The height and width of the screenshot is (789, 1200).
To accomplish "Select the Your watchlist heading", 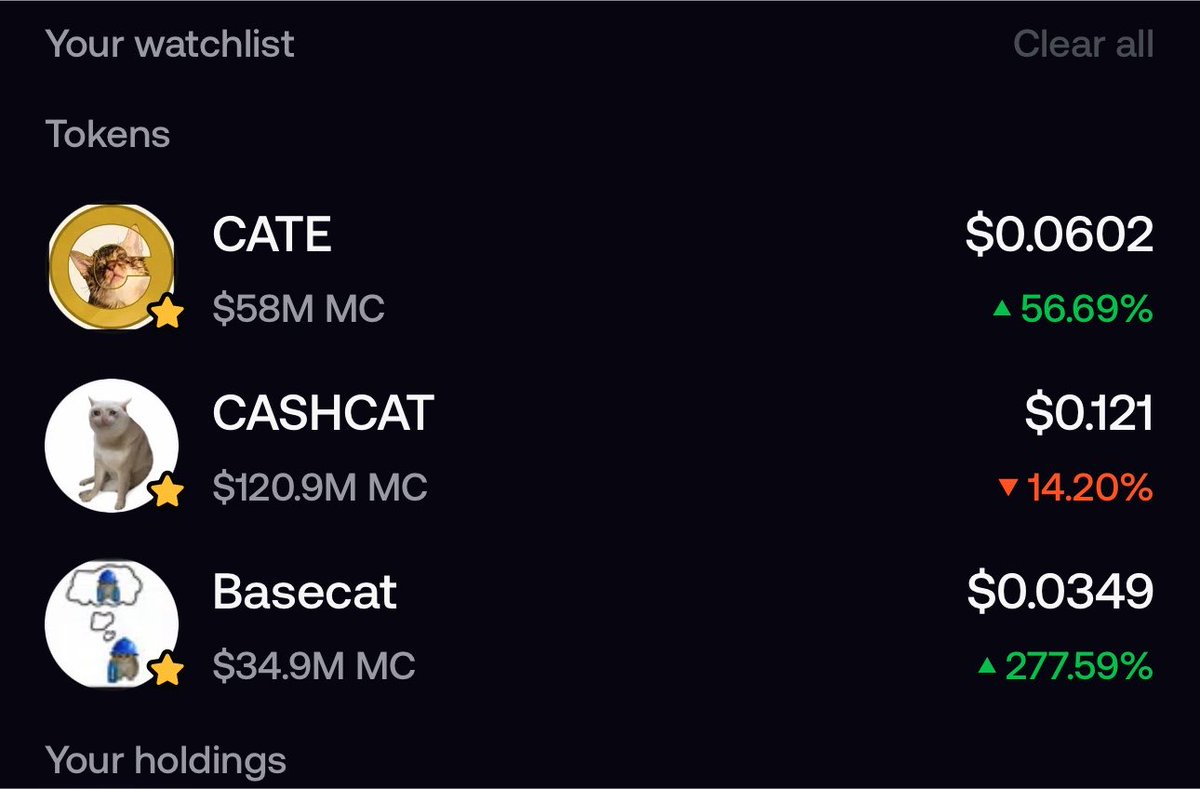I will pyautogui.click(x=170, y=44).
